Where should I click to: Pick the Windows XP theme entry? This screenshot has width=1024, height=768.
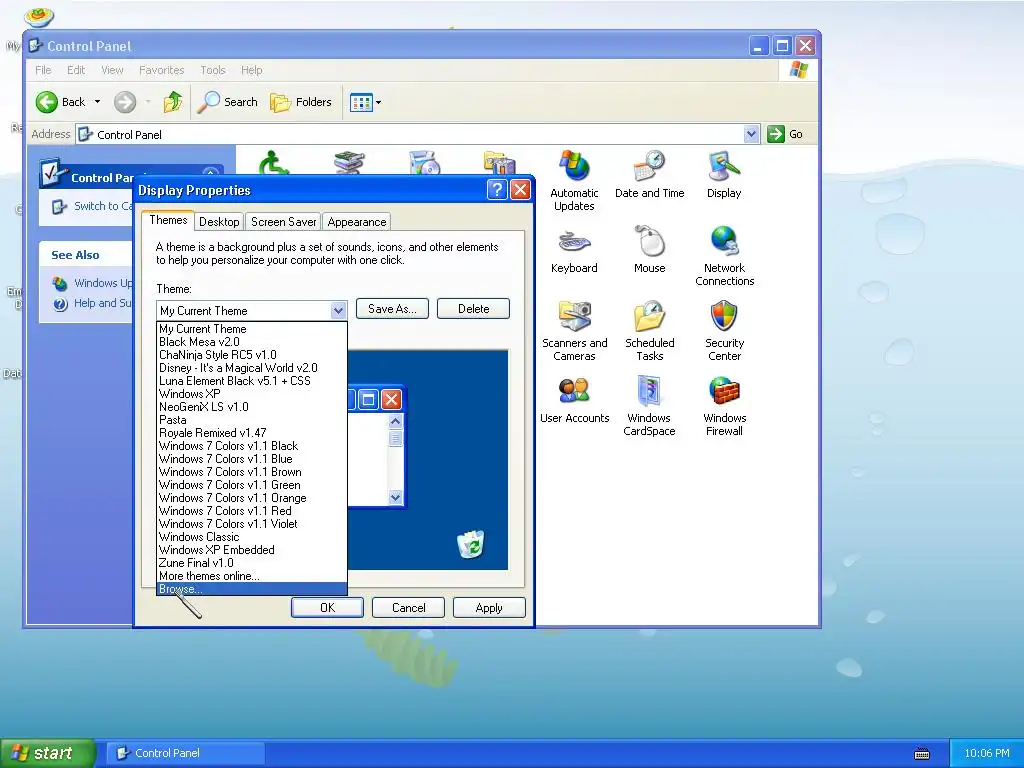click(252, 394)
